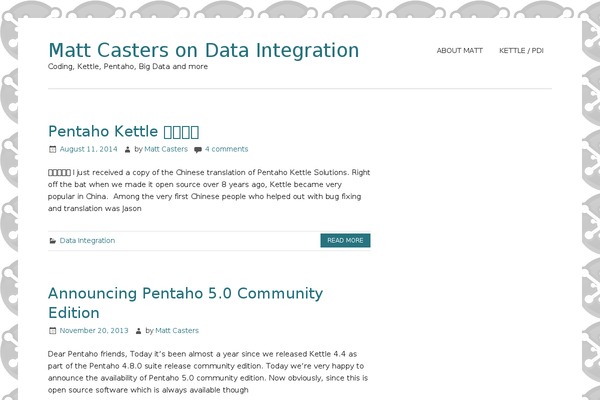Click the site tagline Coding, Kettle, Pentaho text
The height and width of the screenshot is (400, 600).
(128, 67)
